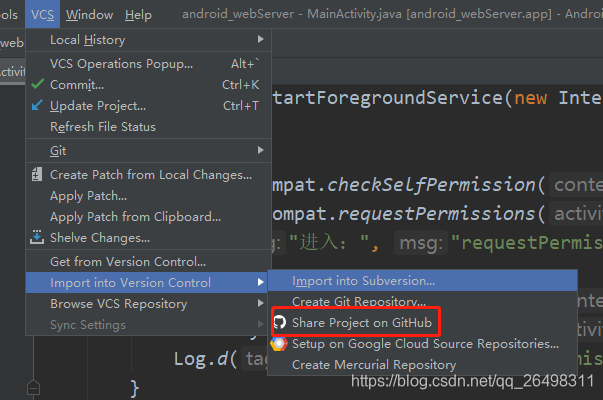Select Import into Version Control item
Viewport: 603px width, 400px height.
(x=148, y=283)
